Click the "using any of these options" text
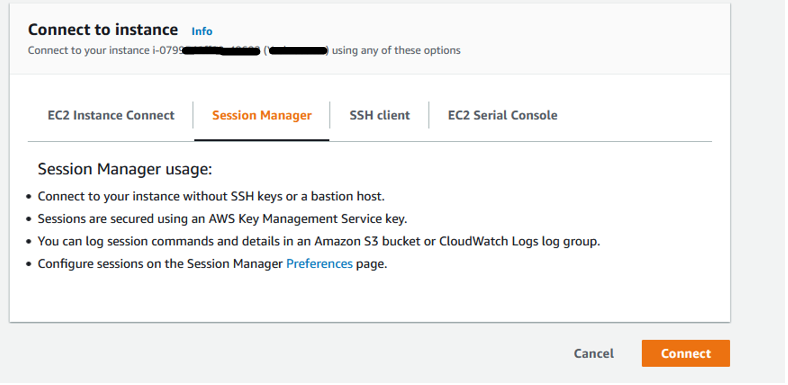Viewport: 788px width, 385px height. (x=396, y=50)
